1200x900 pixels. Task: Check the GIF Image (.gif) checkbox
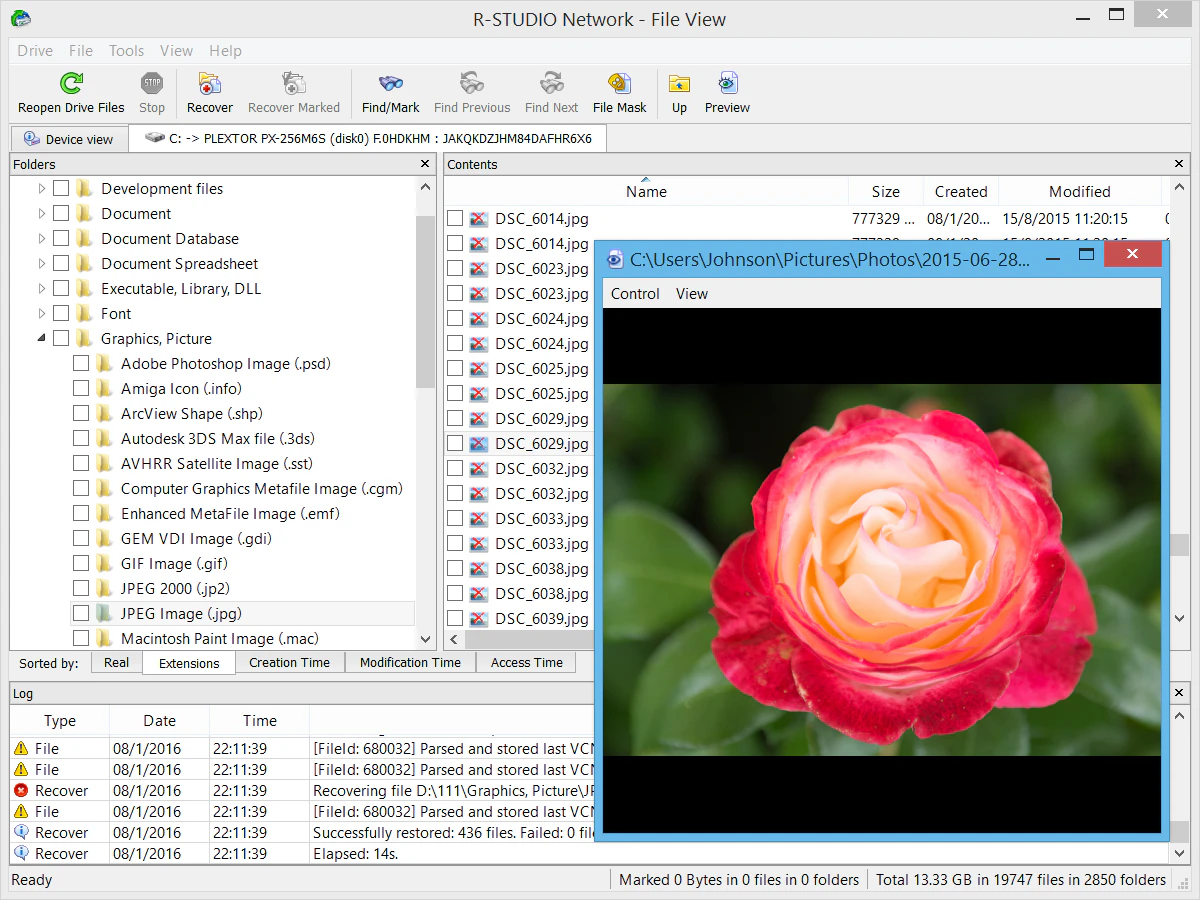81,563
